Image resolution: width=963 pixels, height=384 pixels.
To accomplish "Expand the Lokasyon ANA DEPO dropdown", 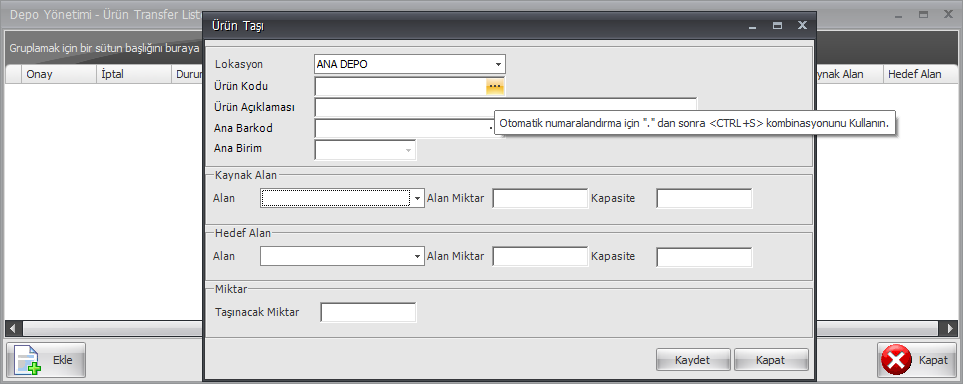I will click(x=498, y=64).
